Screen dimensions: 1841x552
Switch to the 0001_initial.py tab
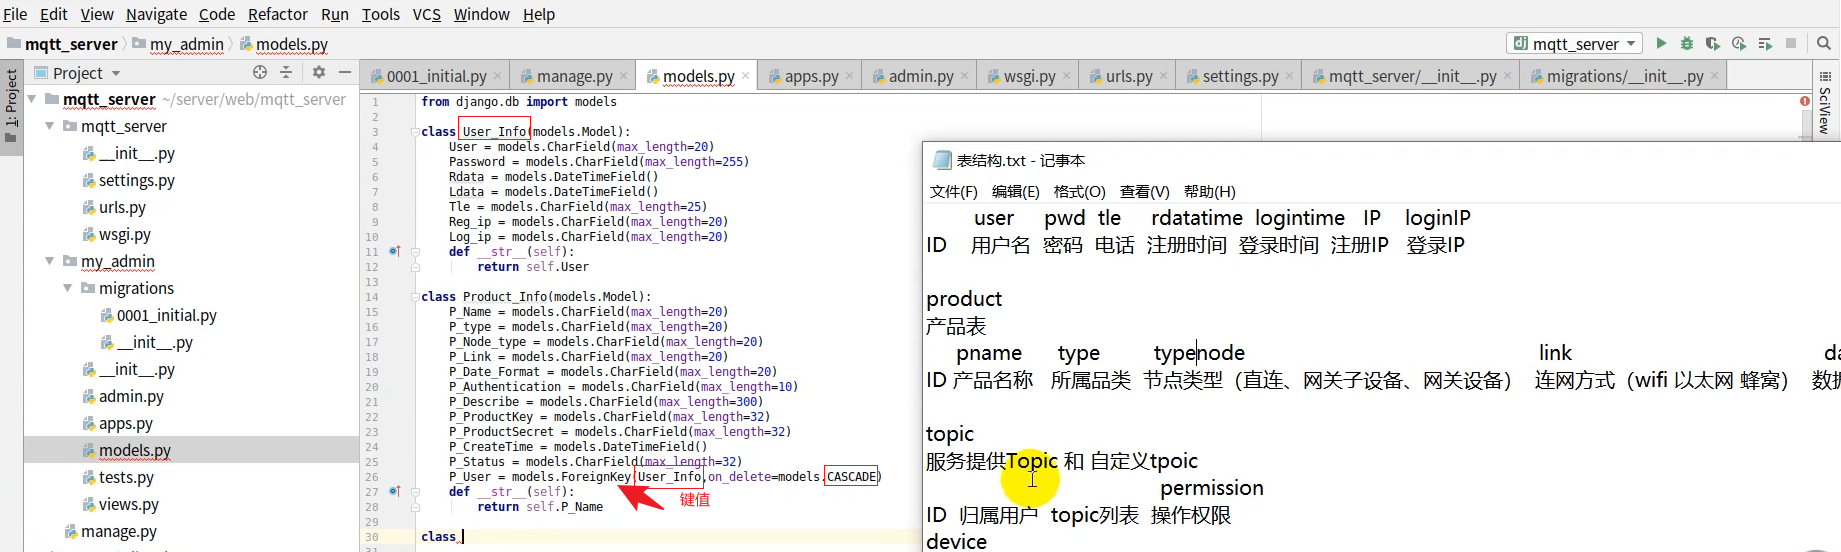pyautogui.click(x=436, y=76)
